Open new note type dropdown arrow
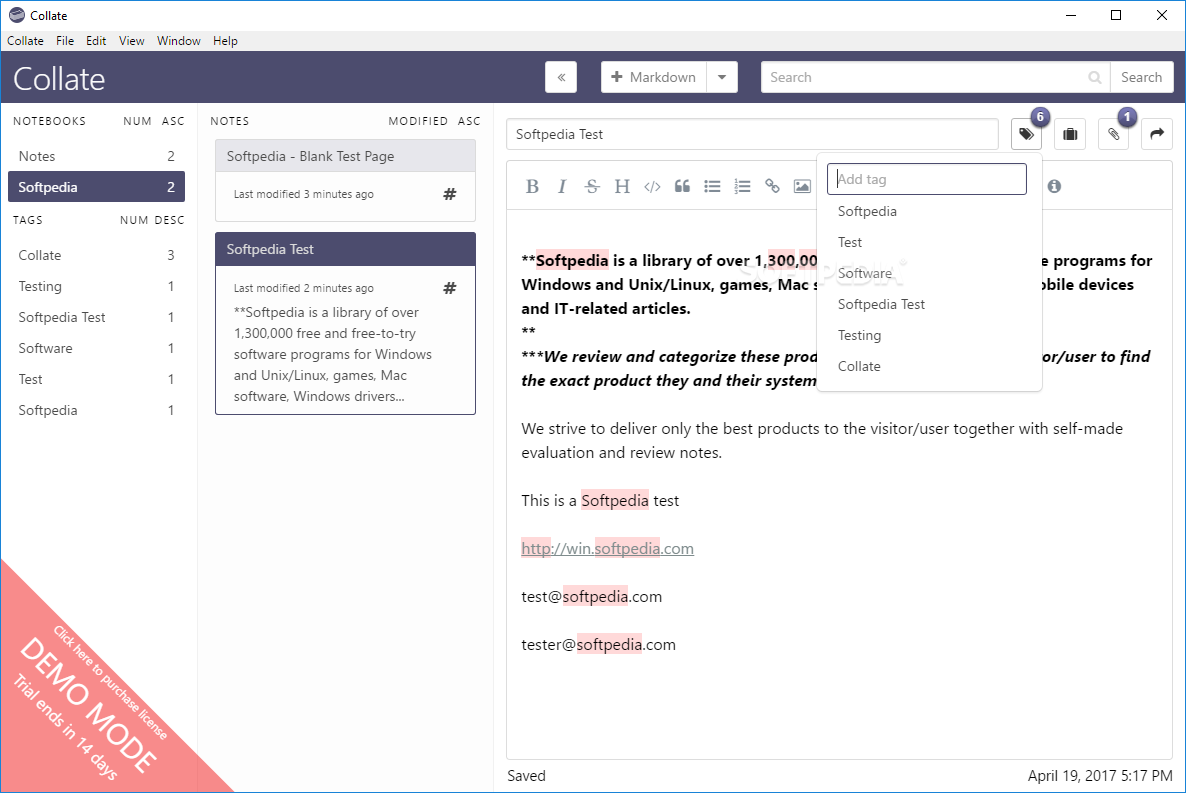The width and height of the screenshot is (1186, 793). pos(722,77)
